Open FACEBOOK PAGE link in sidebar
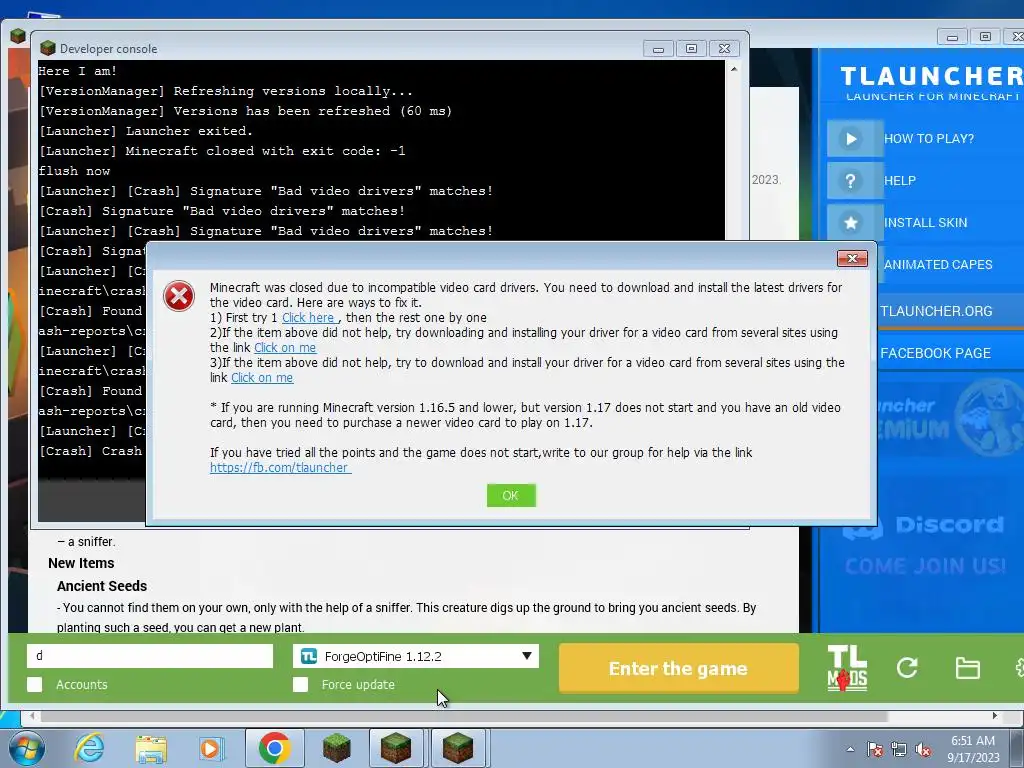This screenshot has height=768, width=1024. 935,353
